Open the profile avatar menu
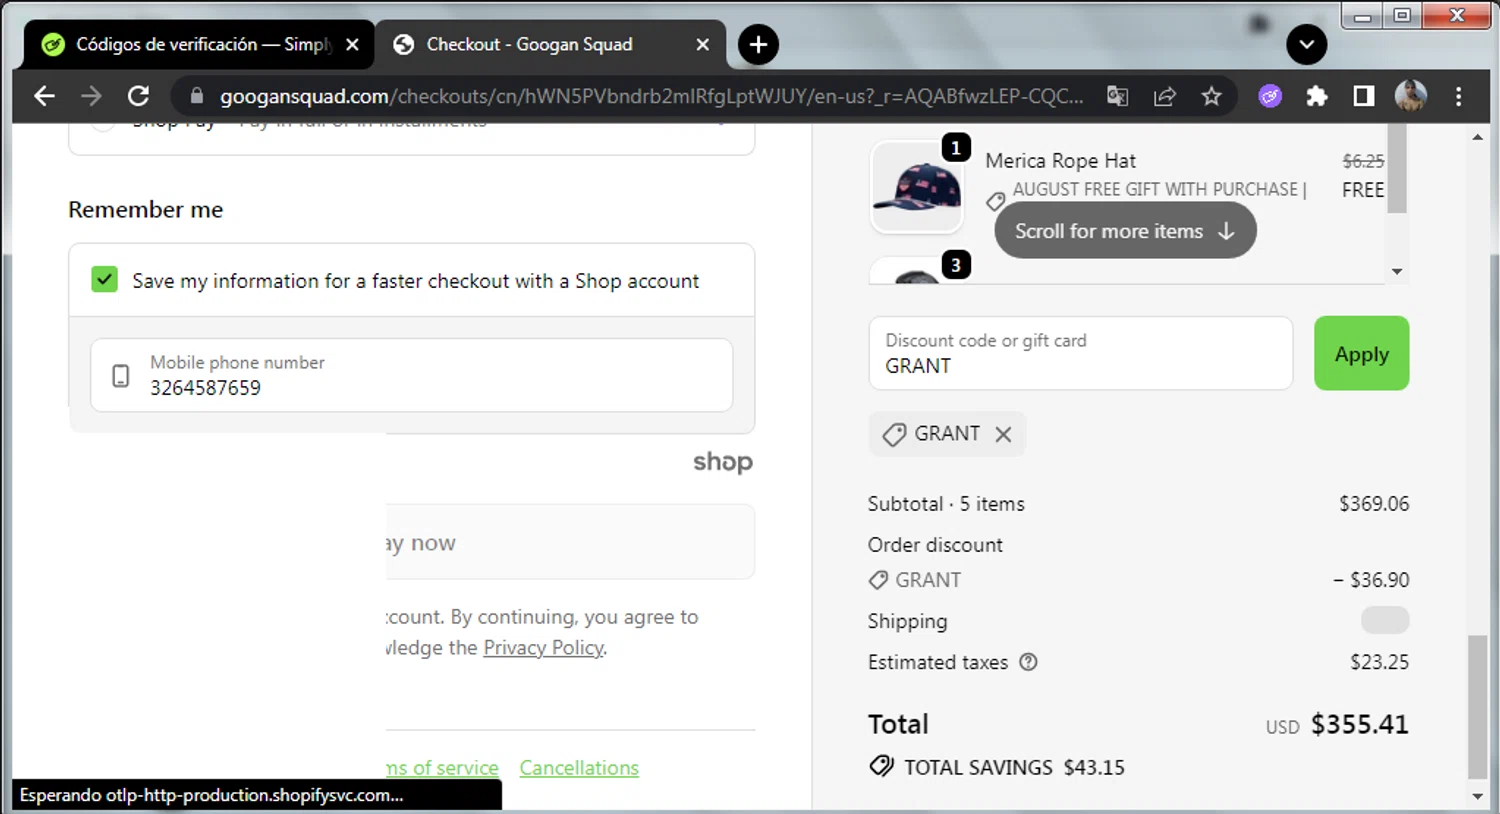Screen dimensions: 1500x814 click(x=1411, y=96)
